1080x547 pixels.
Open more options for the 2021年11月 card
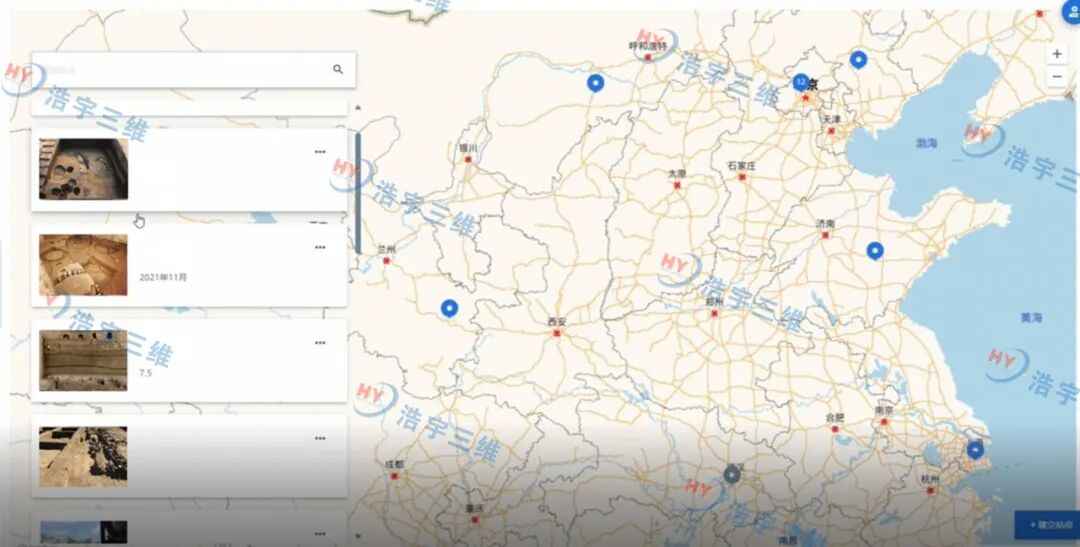pyautogui.click(x=320, y=247)
